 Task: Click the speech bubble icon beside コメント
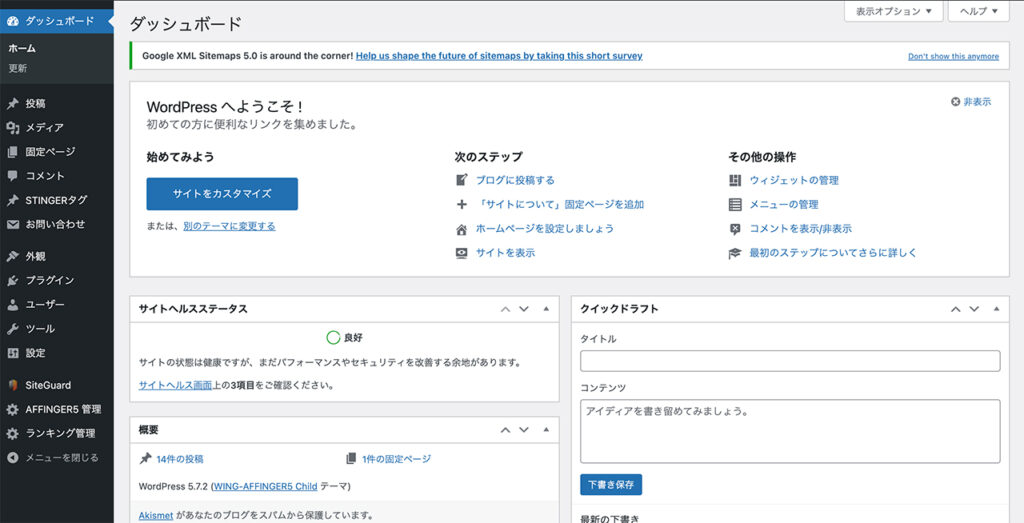point(12,176)
